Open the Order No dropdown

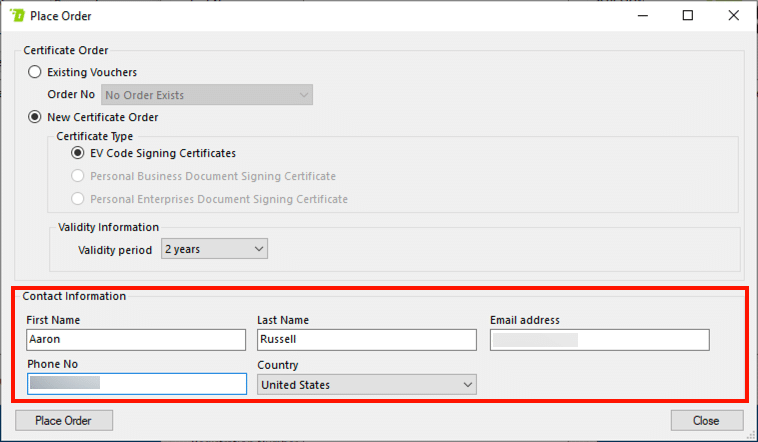pyautogui.click(x=207, y=95)
